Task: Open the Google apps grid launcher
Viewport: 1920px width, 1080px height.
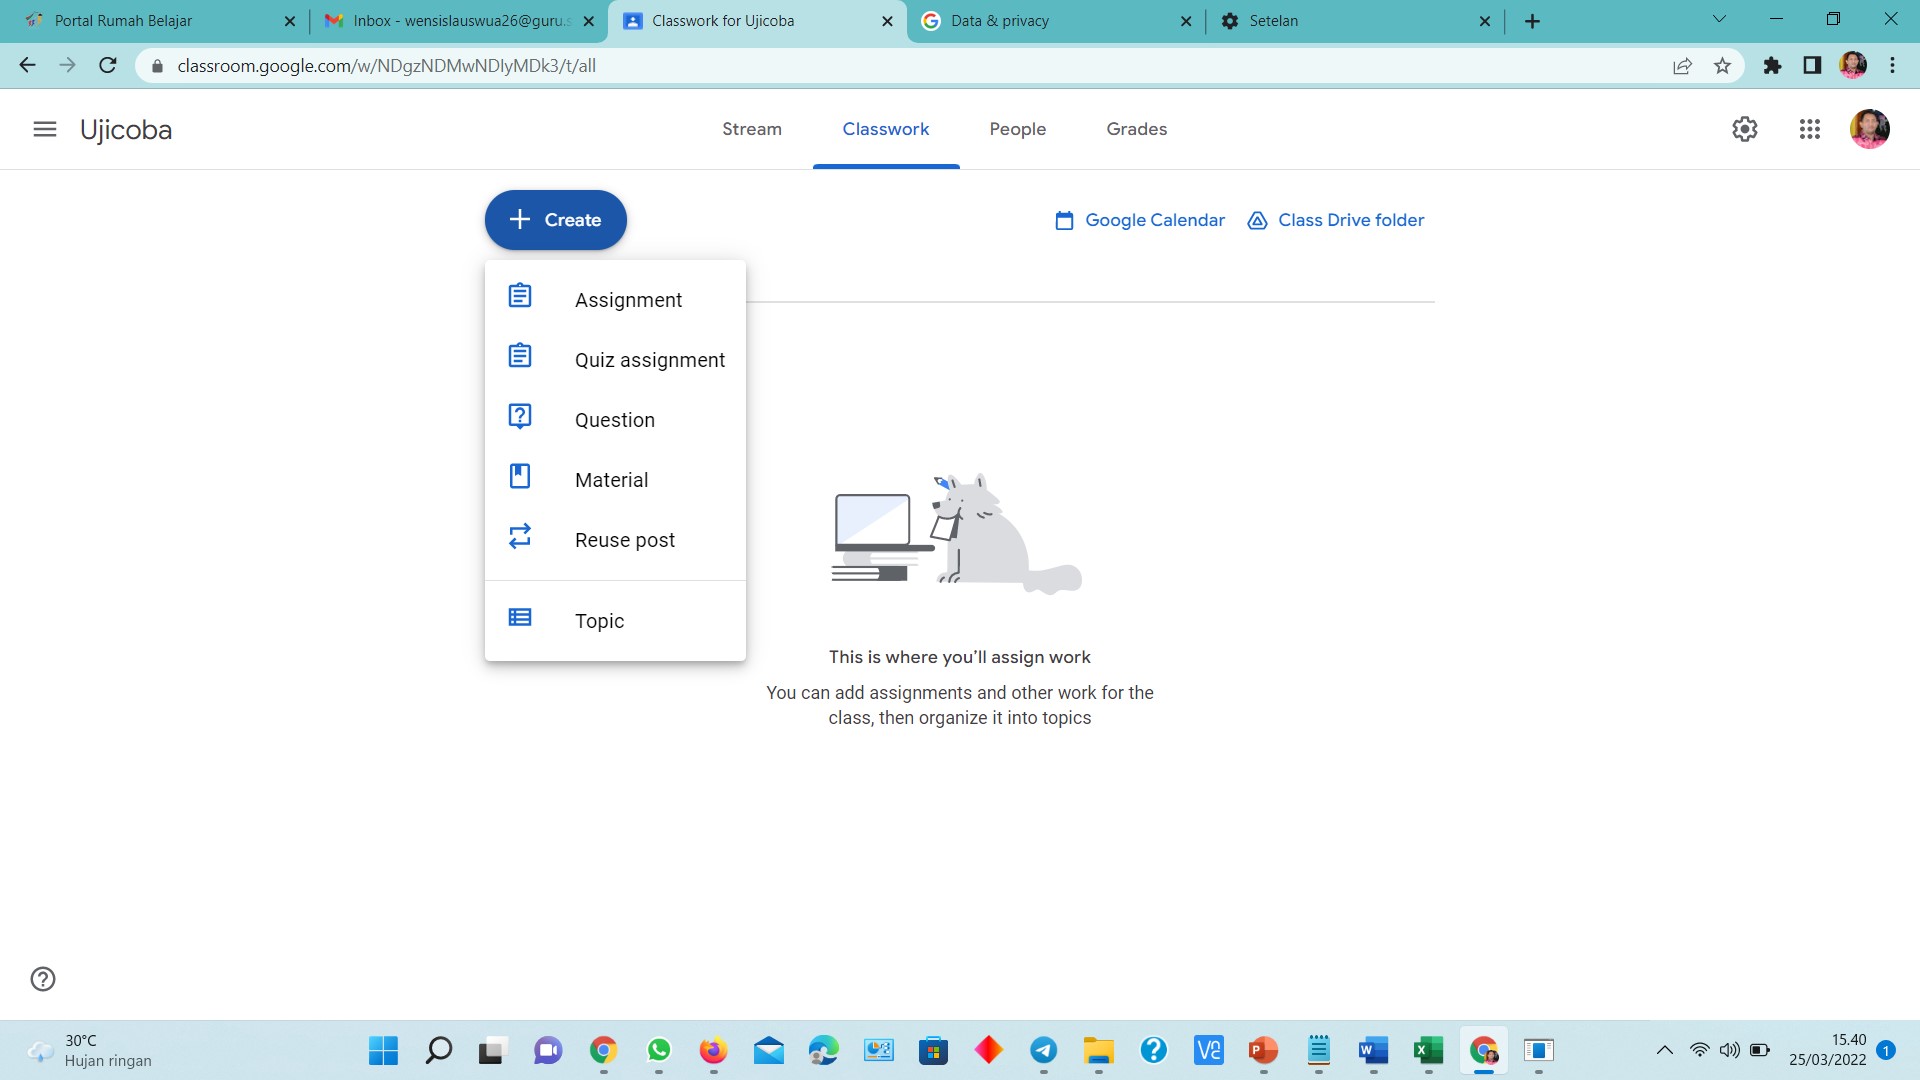Action: pos(1809,129)
